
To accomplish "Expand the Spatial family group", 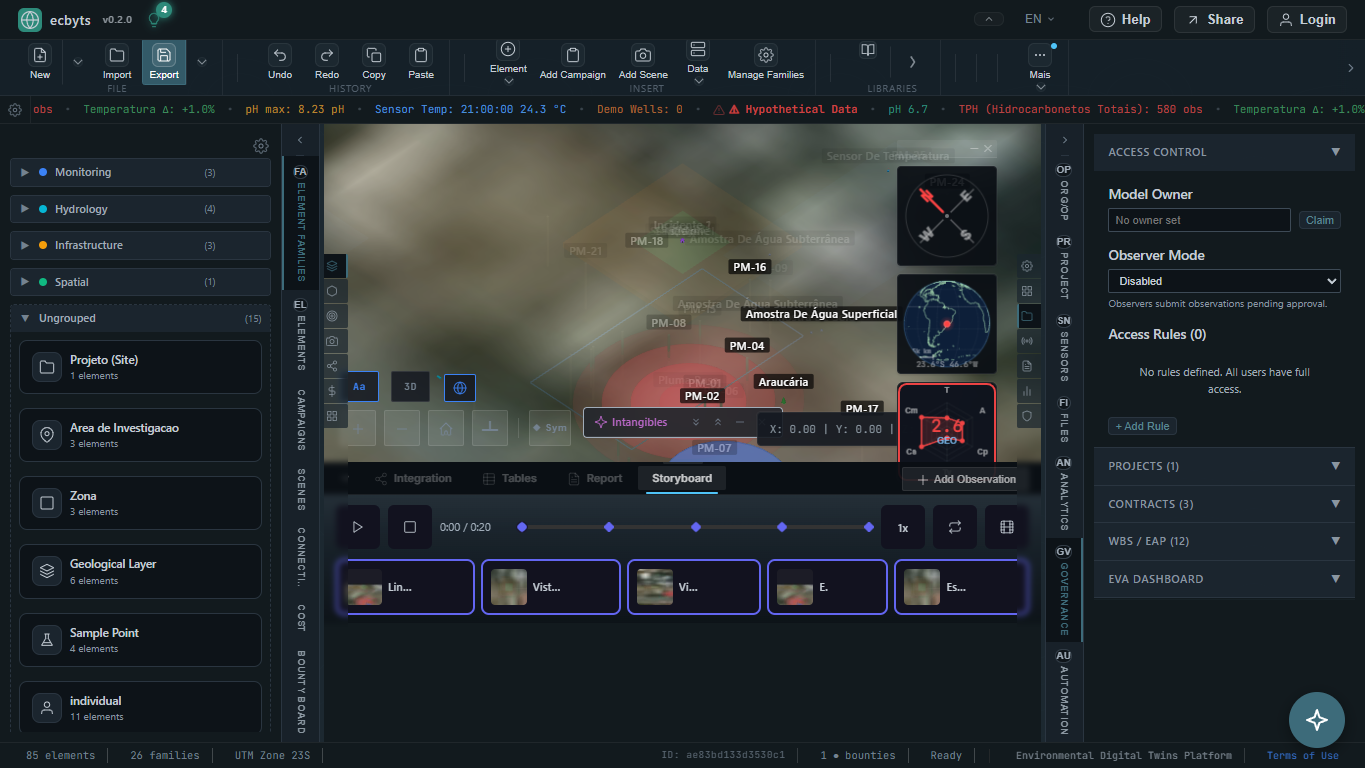I will (140, 282).
